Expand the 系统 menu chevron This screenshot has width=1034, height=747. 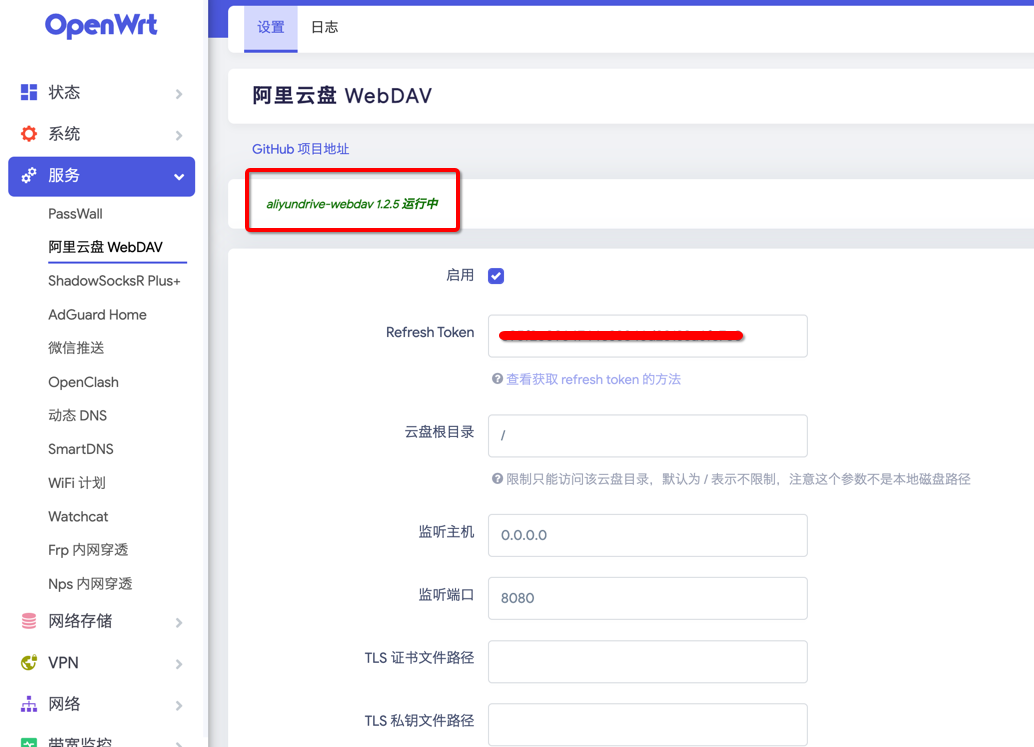click(x=179, y=135)
